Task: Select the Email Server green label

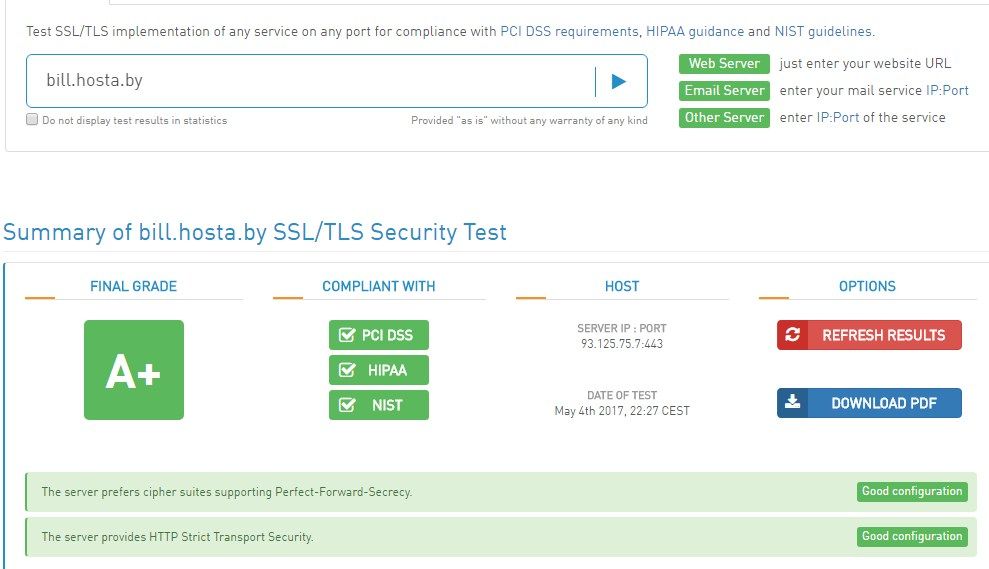Action: click(724, 91)
